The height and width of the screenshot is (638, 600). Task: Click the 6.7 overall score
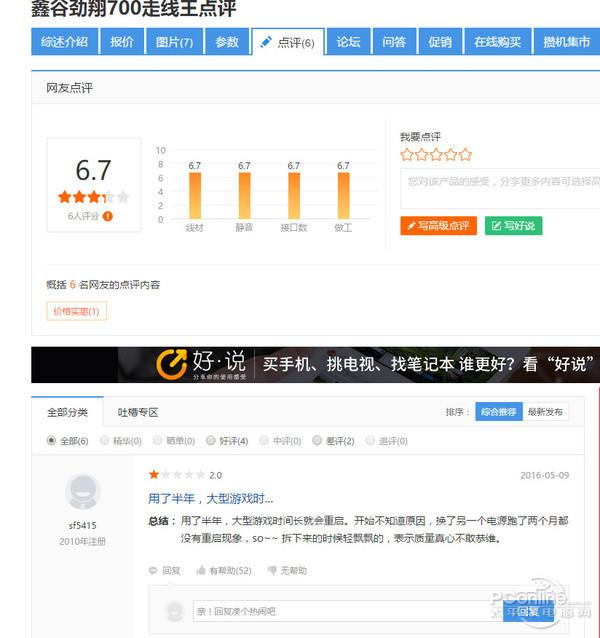(93, 170)
